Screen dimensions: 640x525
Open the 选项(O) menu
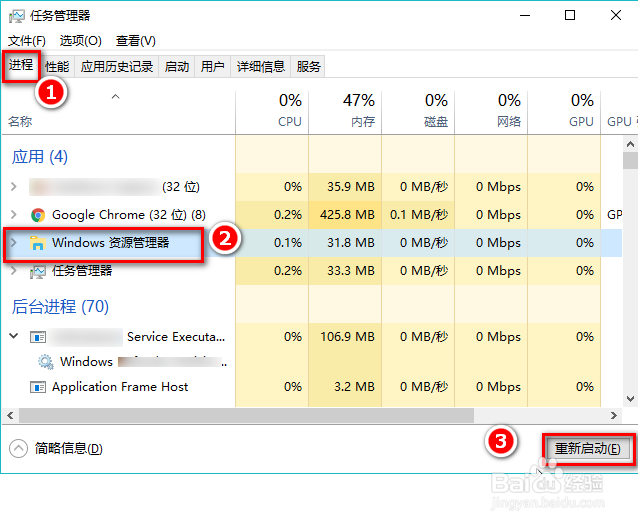point(80,41)
